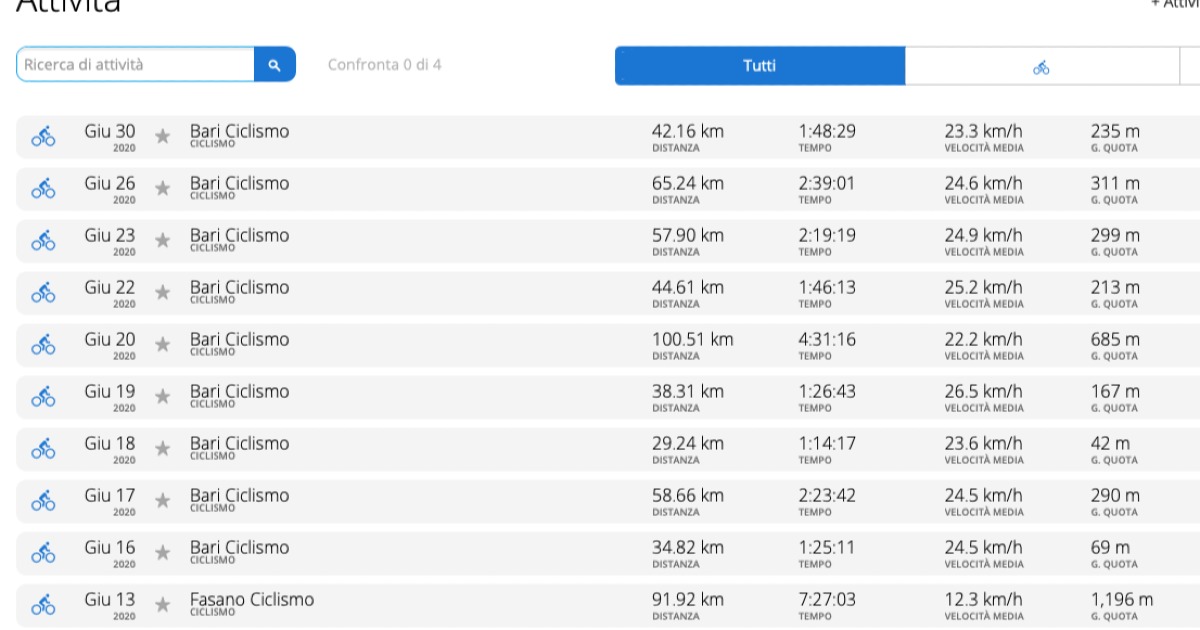Favorite the Giu 26 activity star

(163, 188)
